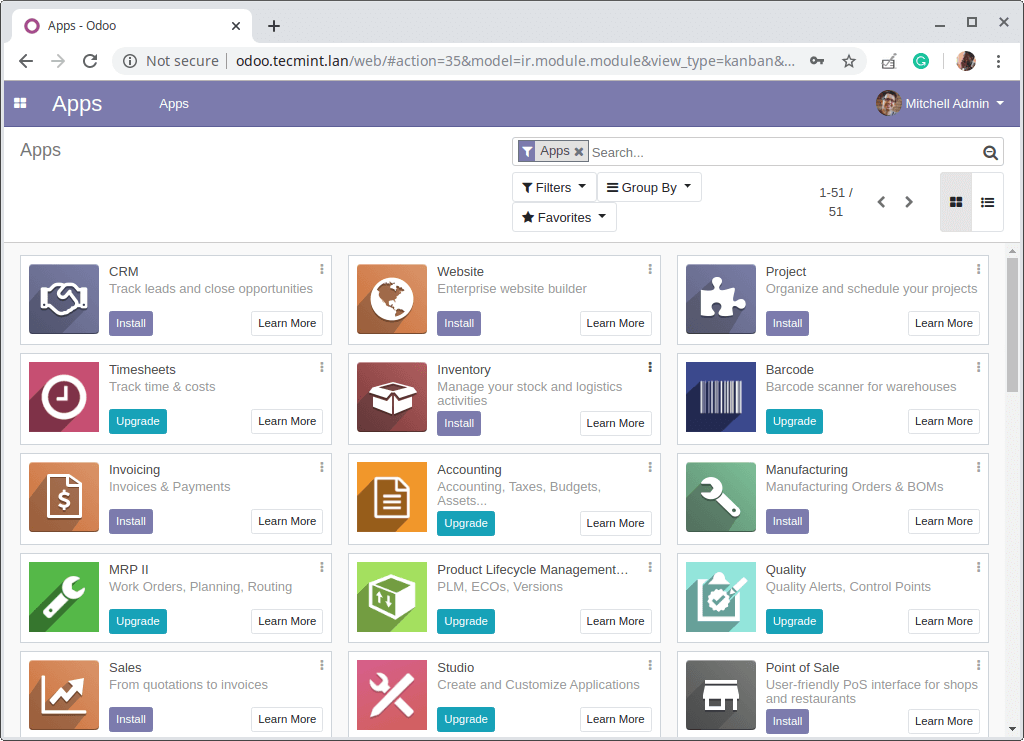This screenshot has height=741, width=1024.
Task: Open Accounting card options menu
Action: 650,467
